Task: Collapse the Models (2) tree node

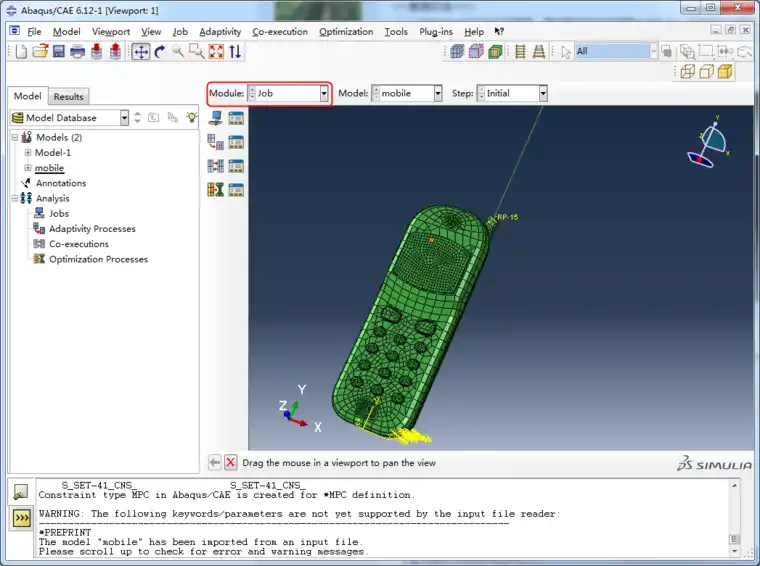Action: pyautogui.click(x=15, y=138)
